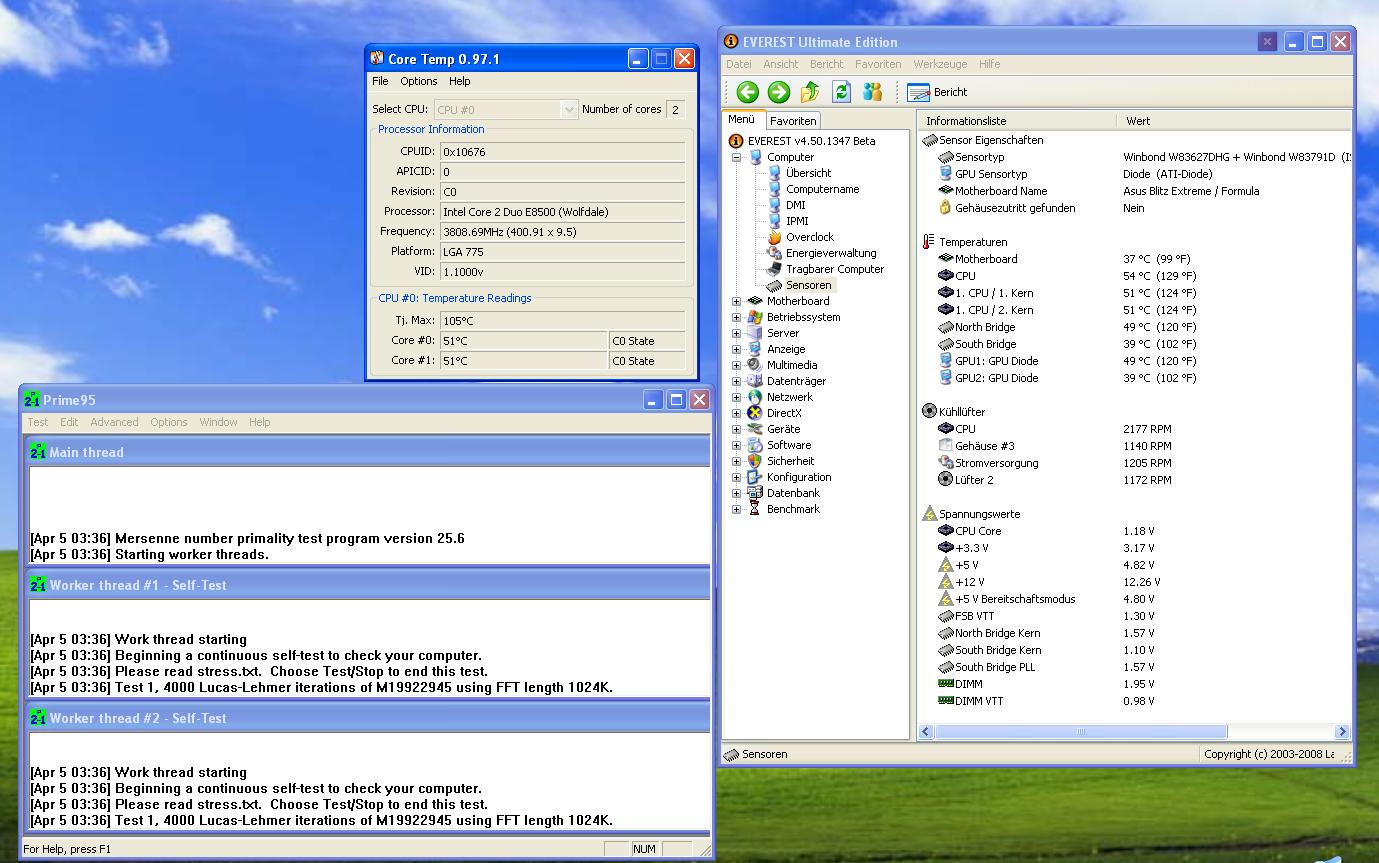The image size is (1379, 863).
Task: Expand the Server tree node
Action: coord(737,333)
